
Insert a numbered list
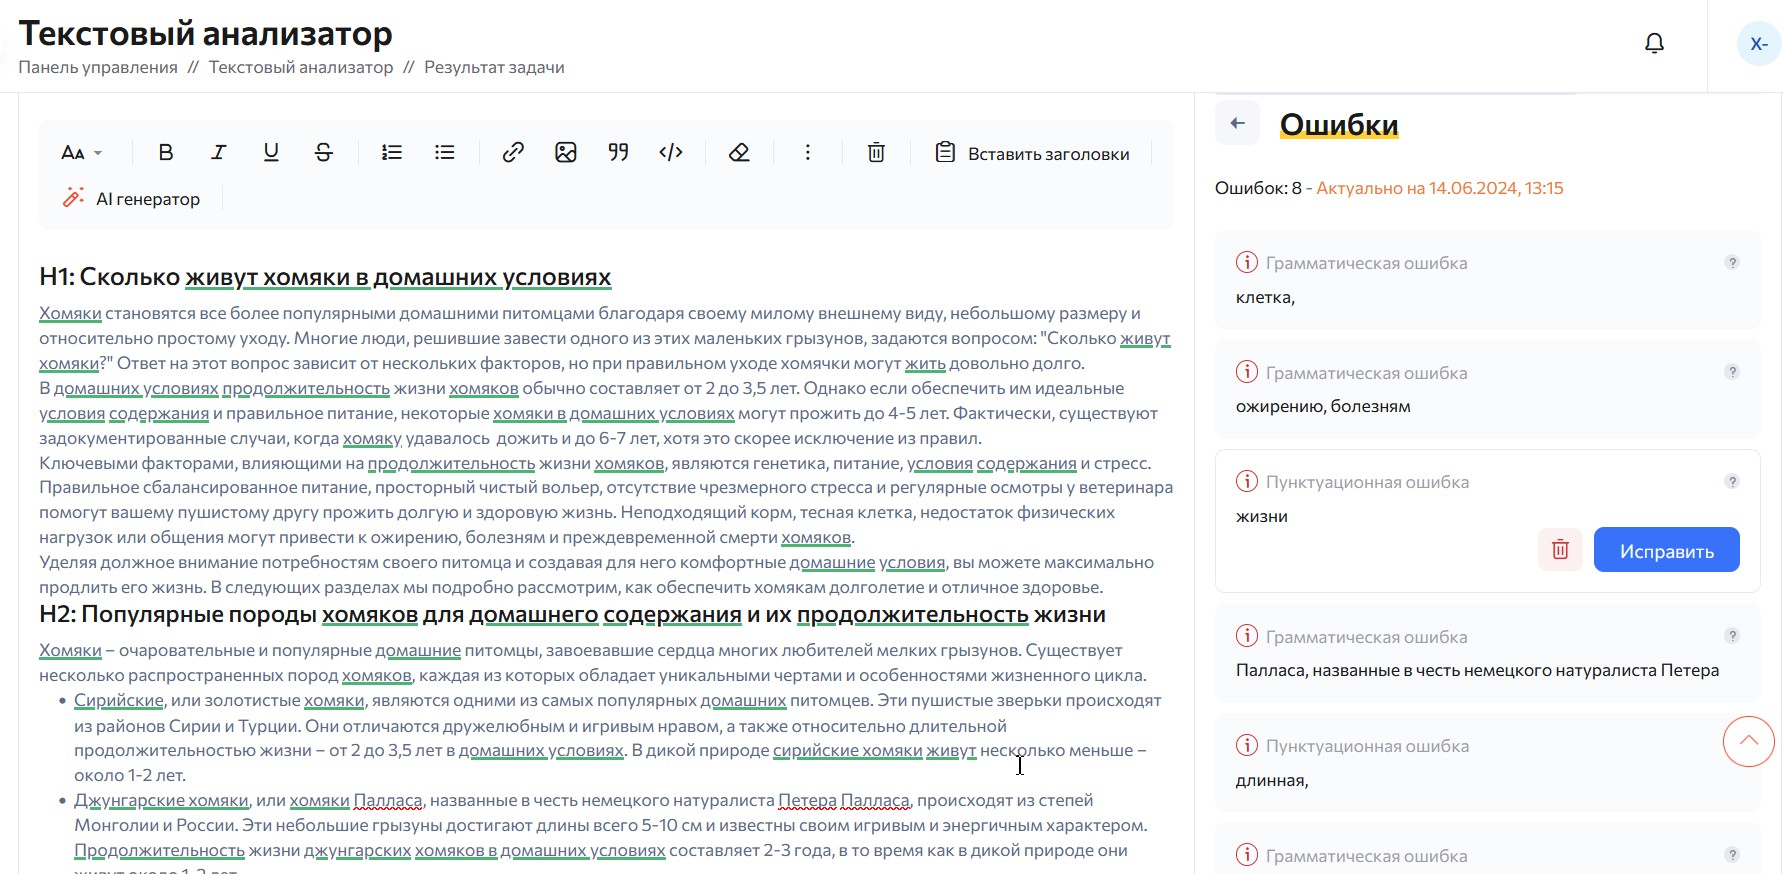[x=392, y=153]
